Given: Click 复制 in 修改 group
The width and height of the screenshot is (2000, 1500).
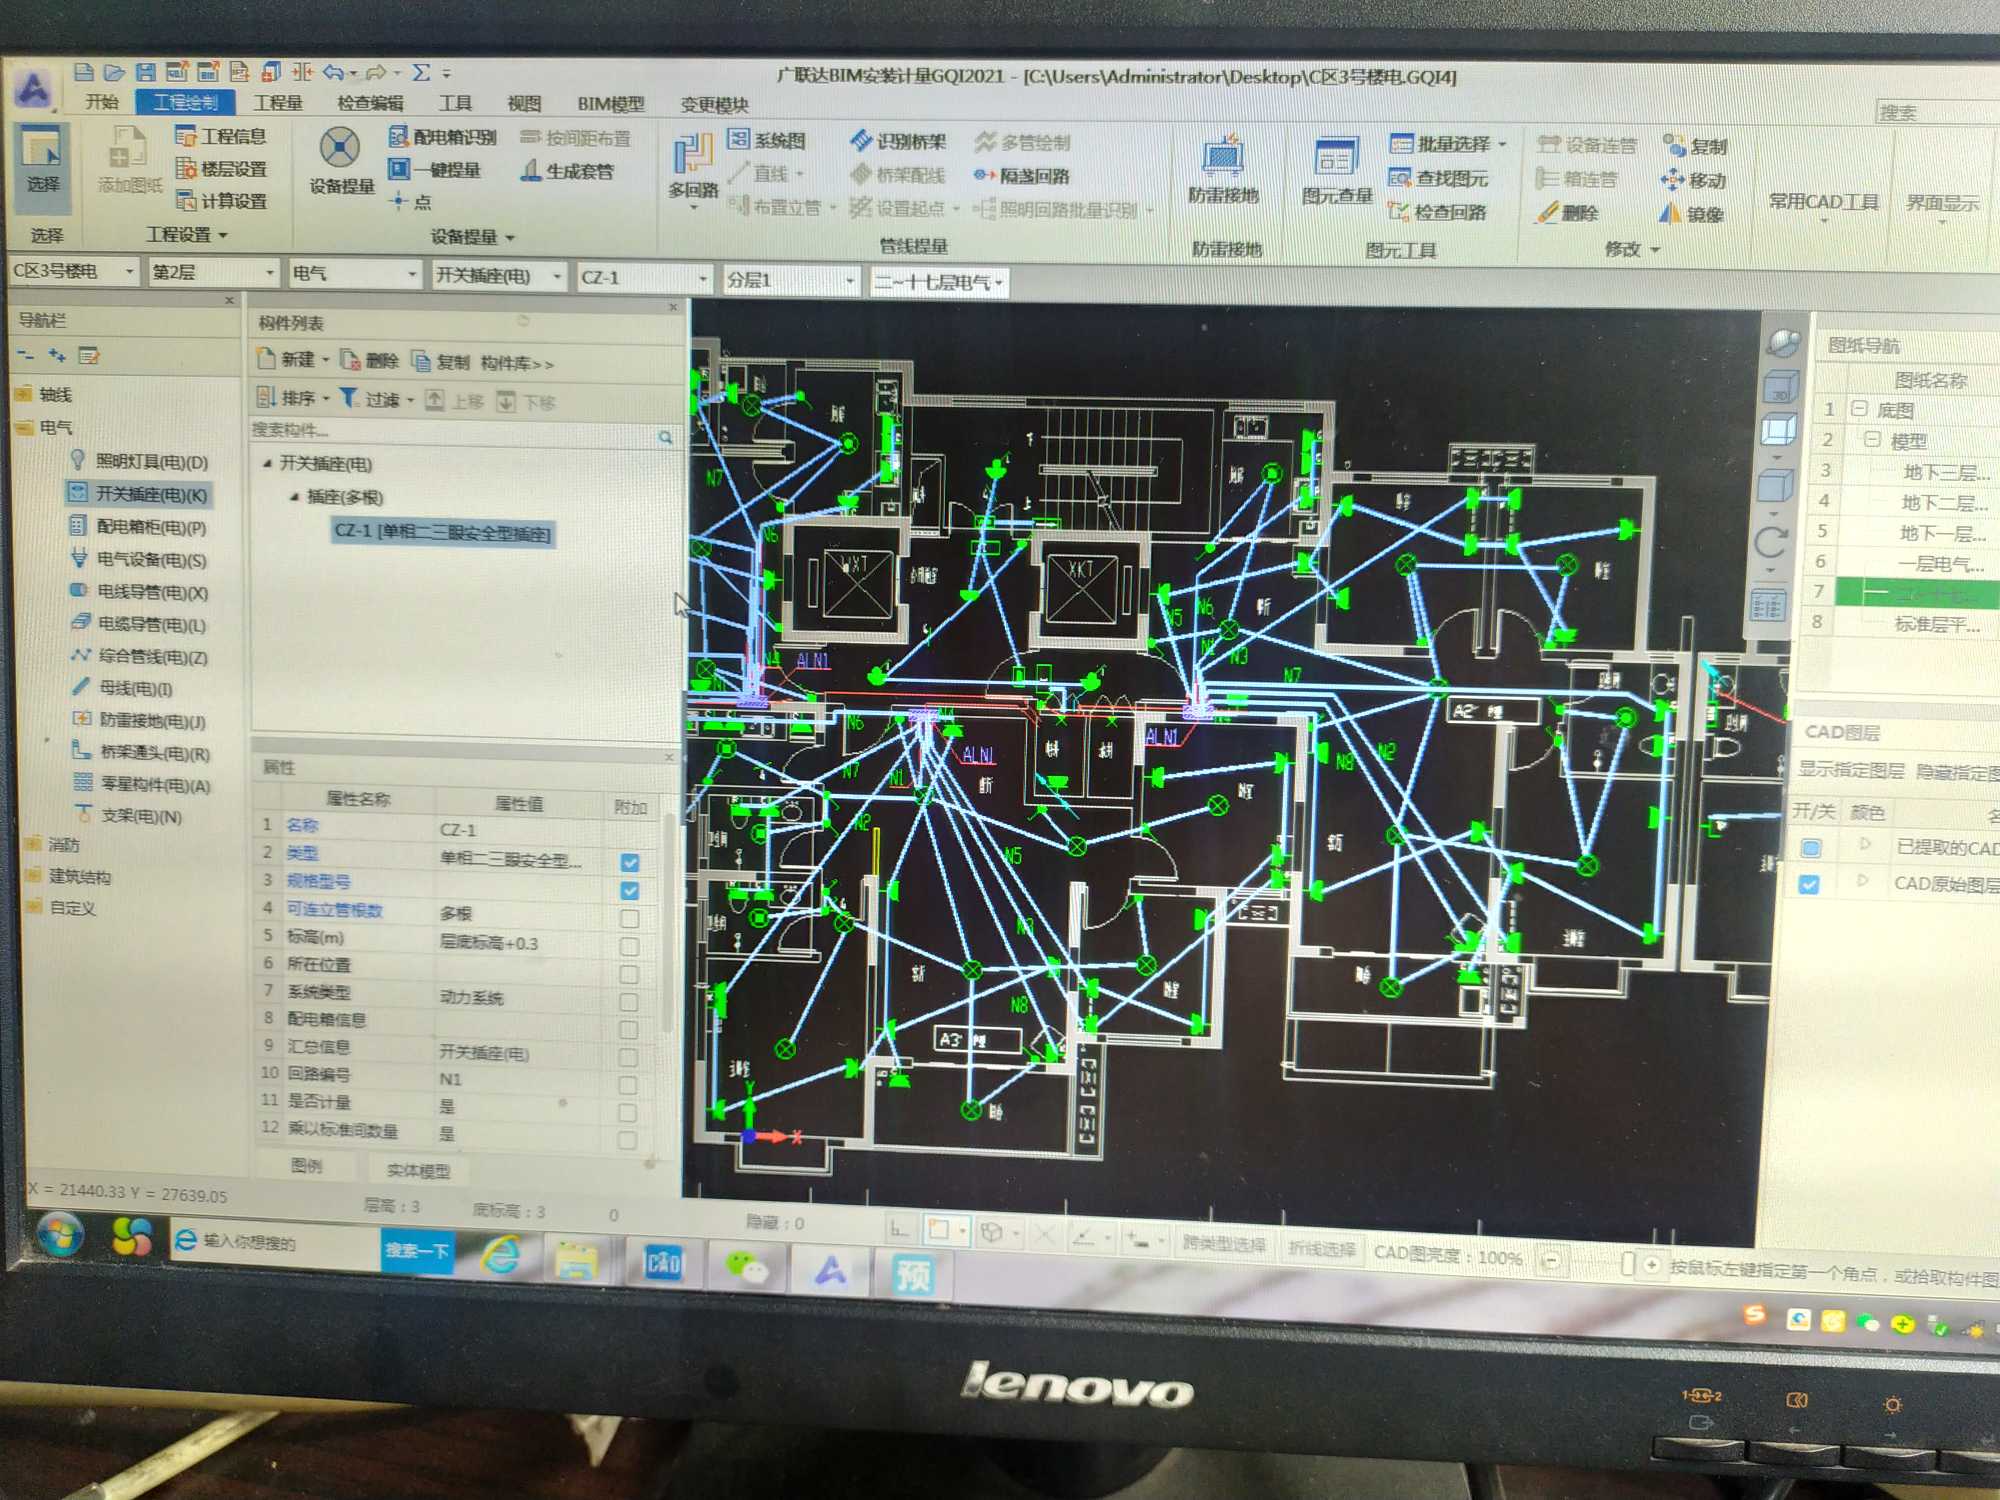Looking at the screenshot, I should click(x=1694, y=146).
